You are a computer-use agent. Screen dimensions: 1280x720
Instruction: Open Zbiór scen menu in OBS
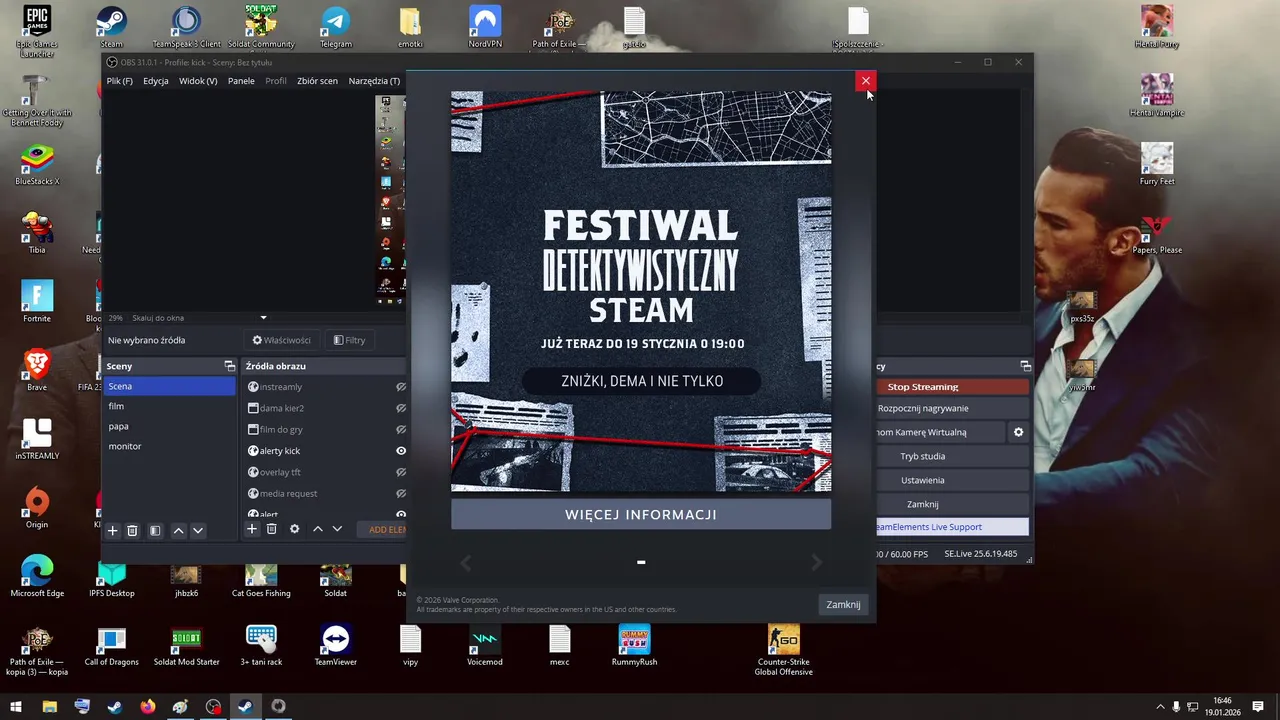(x=317, y=81)
